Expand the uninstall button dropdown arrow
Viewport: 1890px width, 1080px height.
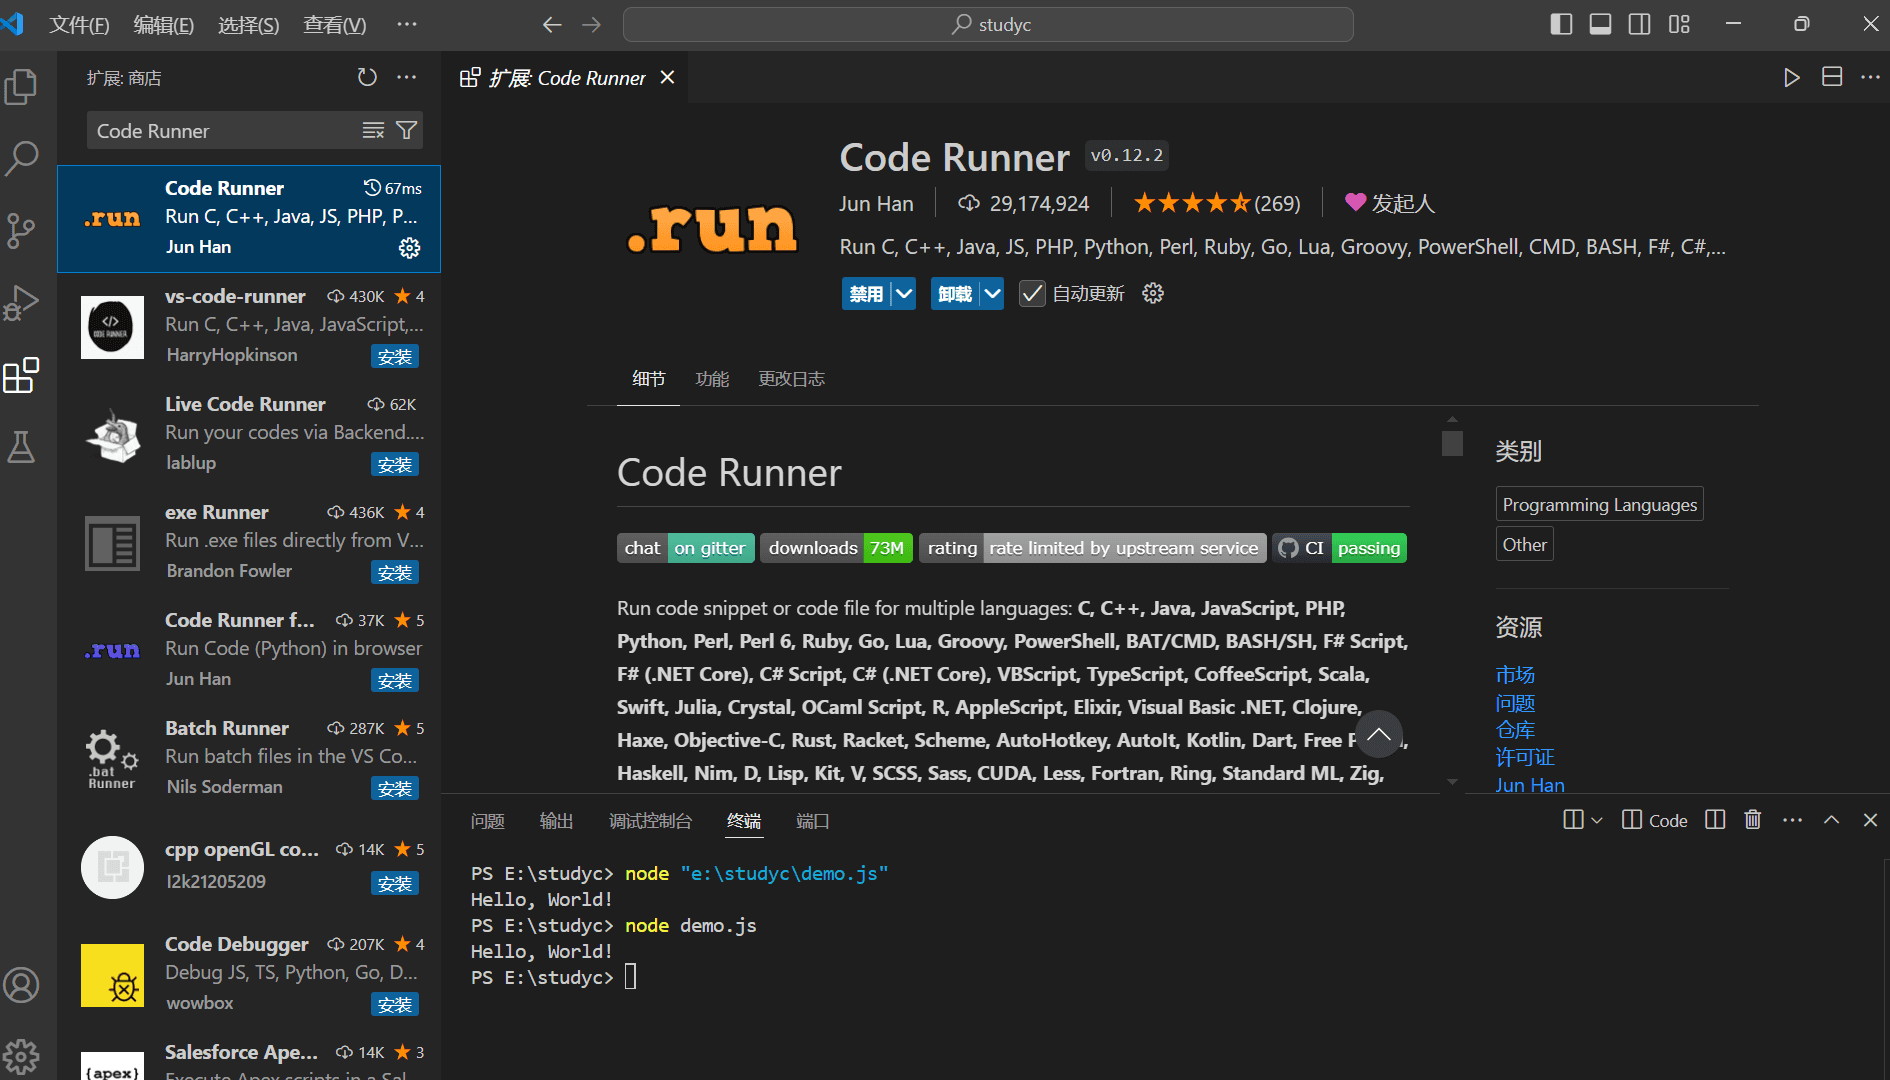pos(991,294)
